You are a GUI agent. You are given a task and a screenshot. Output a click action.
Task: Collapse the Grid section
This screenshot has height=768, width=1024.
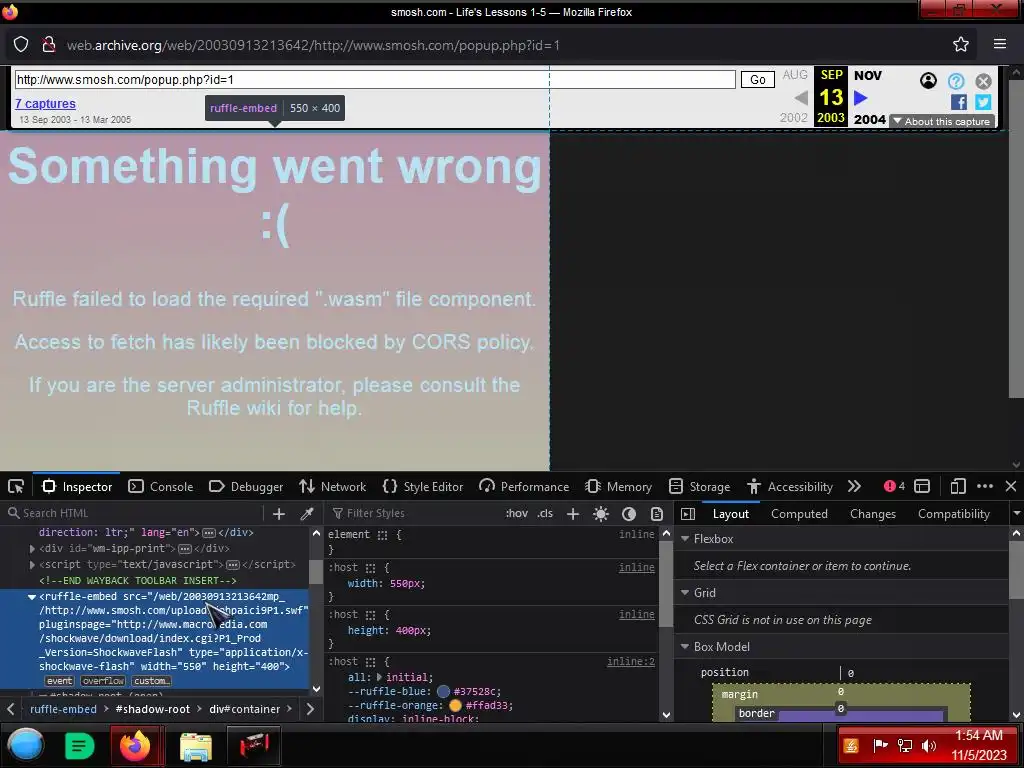pyautogui.click(x=685, y=593)
